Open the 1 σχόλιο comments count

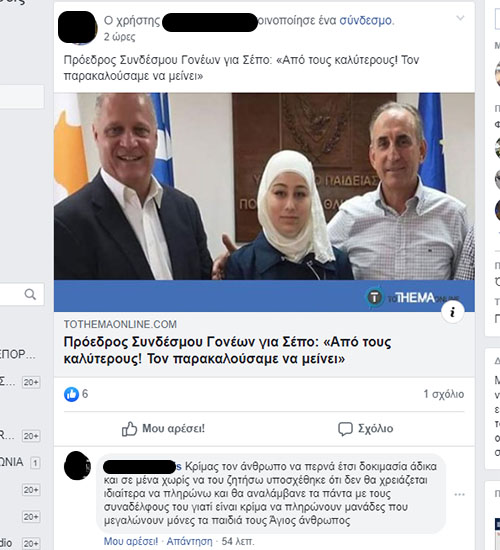(x=444, y=394)
